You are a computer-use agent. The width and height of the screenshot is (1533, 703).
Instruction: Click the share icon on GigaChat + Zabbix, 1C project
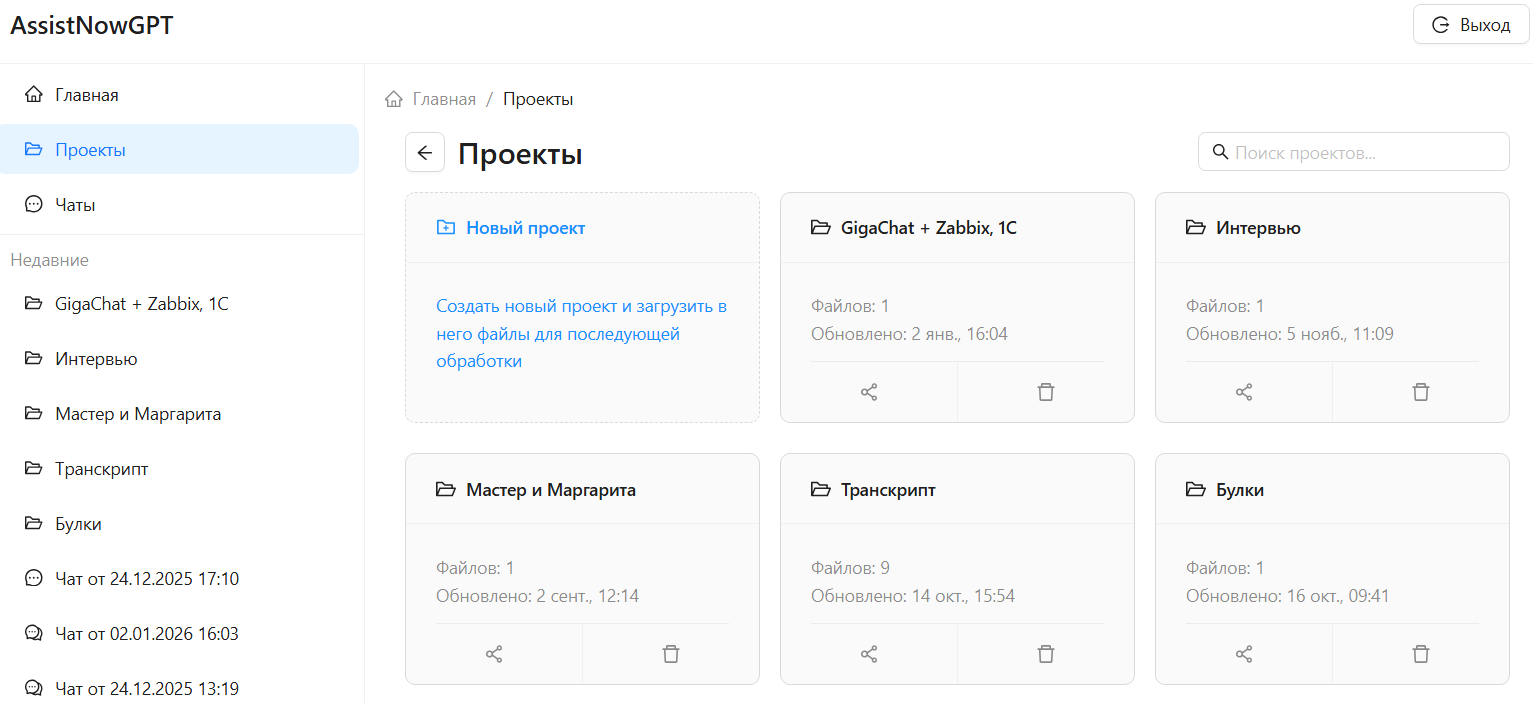click(868, 391)
